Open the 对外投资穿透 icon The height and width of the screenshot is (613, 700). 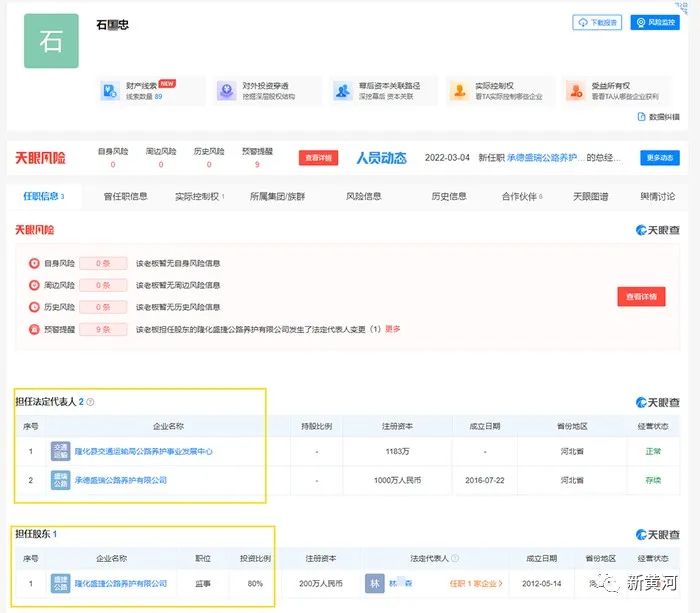pyautogui.click(x=227, y=91)
